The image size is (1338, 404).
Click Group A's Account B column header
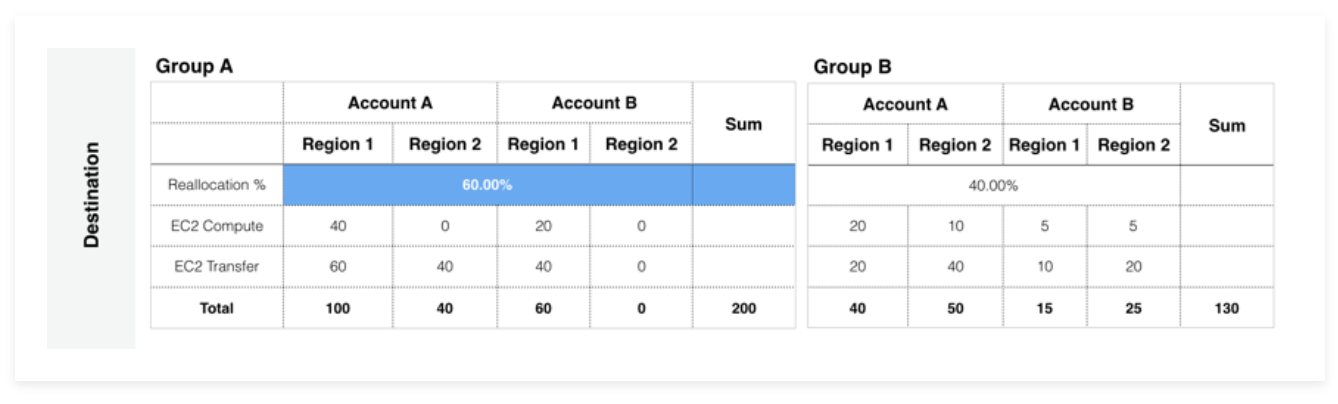[x=594, y=103]
